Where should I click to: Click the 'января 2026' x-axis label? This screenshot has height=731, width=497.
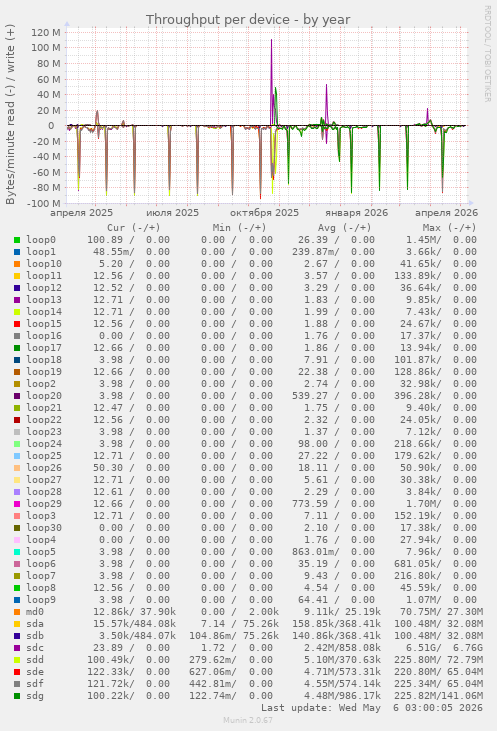pos(357,213)
